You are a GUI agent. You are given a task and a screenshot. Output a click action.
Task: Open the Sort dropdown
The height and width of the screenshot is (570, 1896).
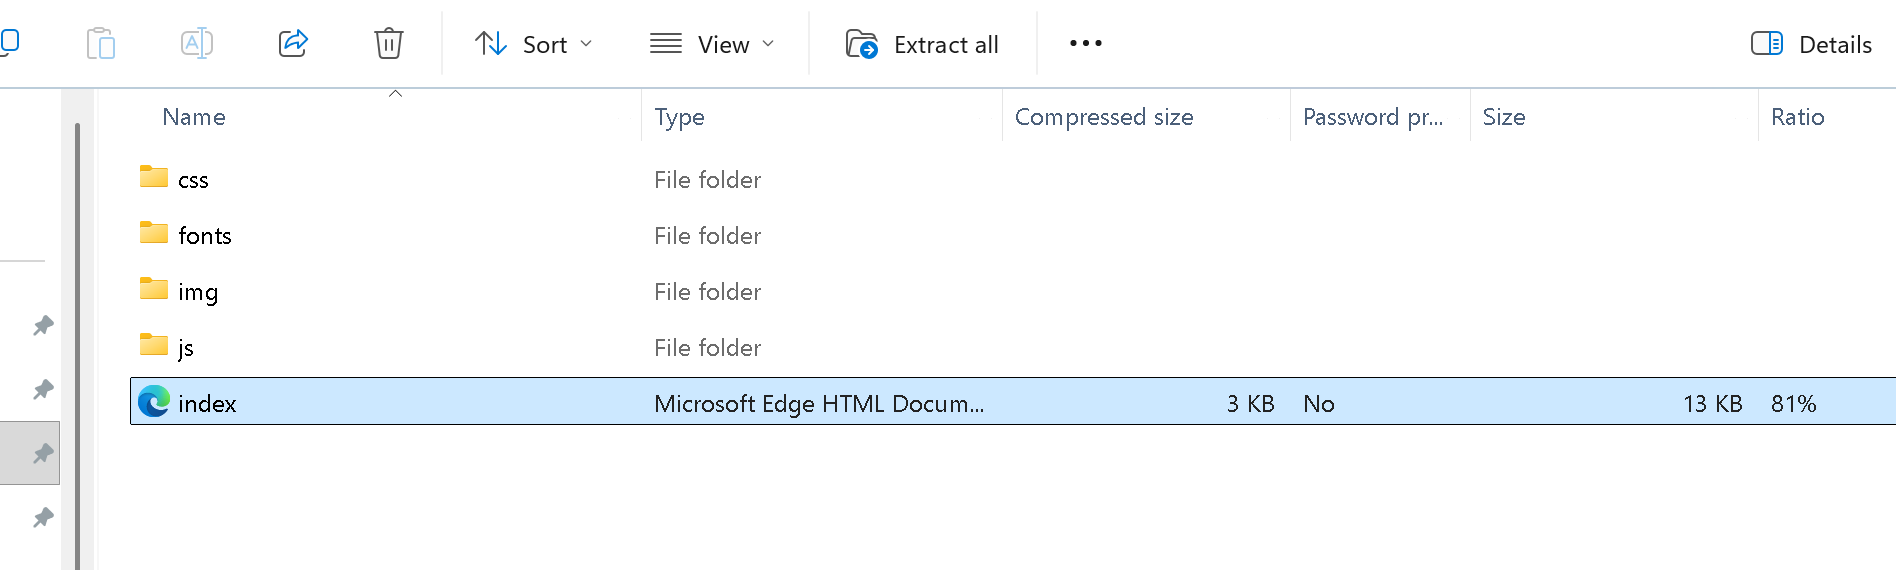tap(533, 44)
